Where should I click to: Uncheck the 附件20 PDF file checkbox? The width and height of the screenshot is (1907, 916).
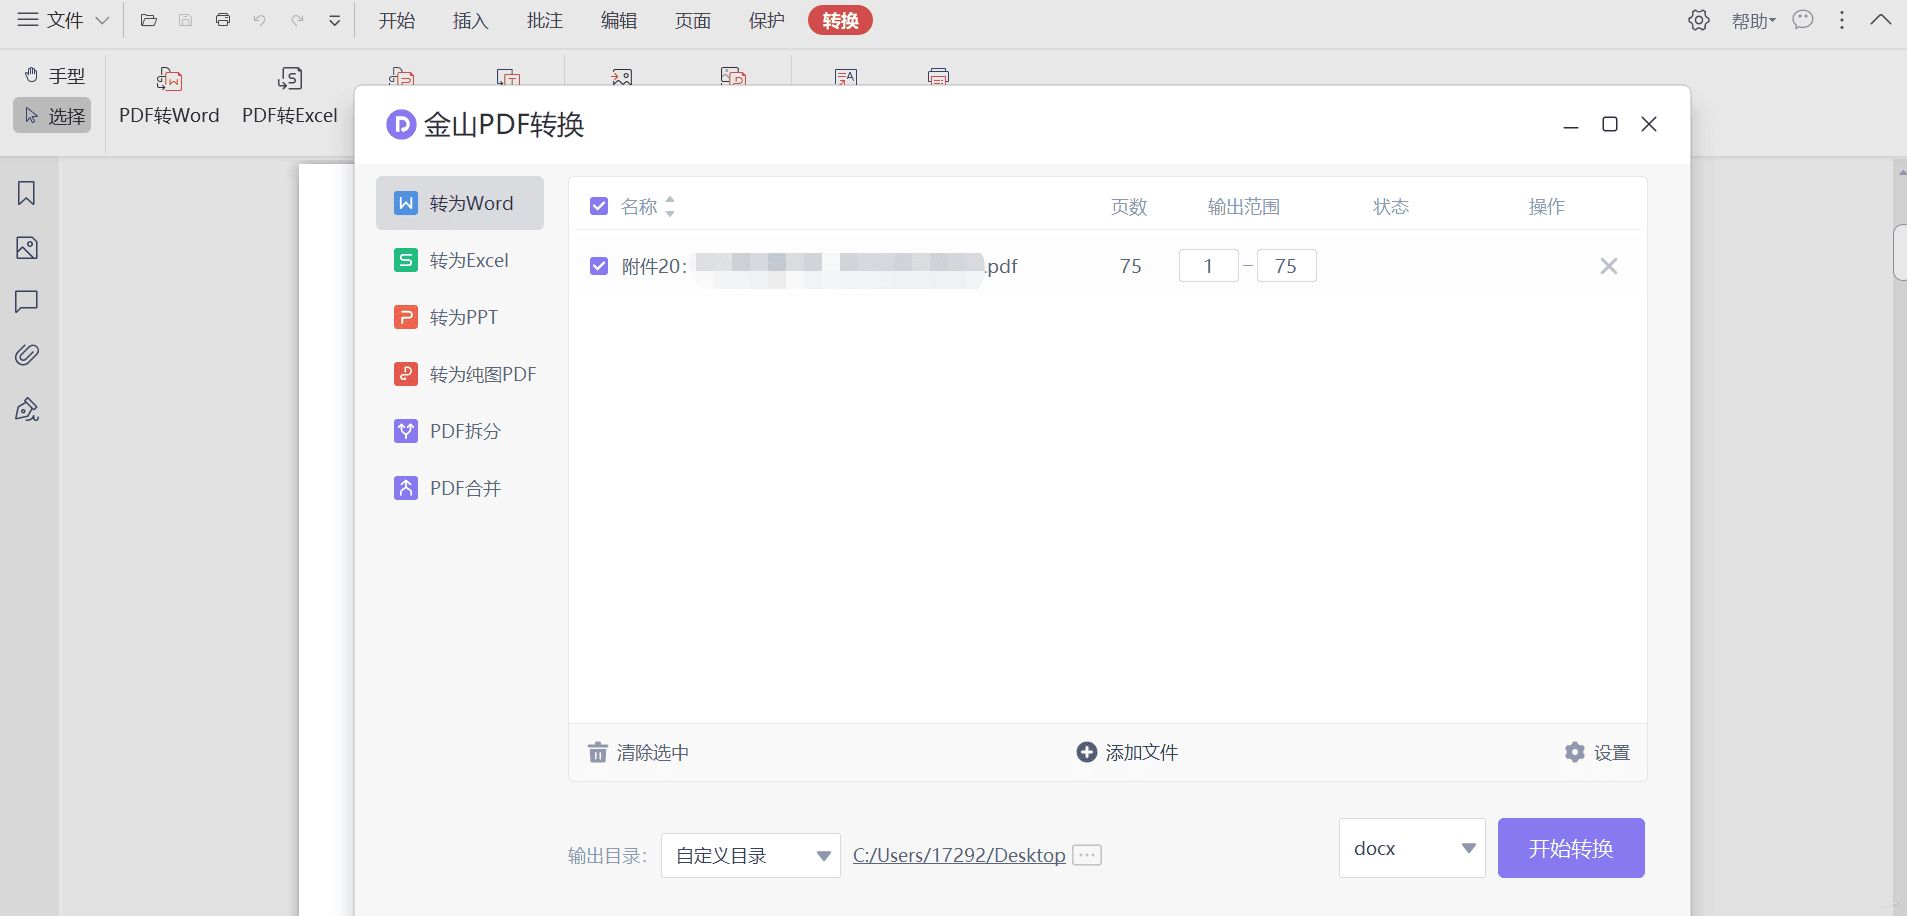599,266
